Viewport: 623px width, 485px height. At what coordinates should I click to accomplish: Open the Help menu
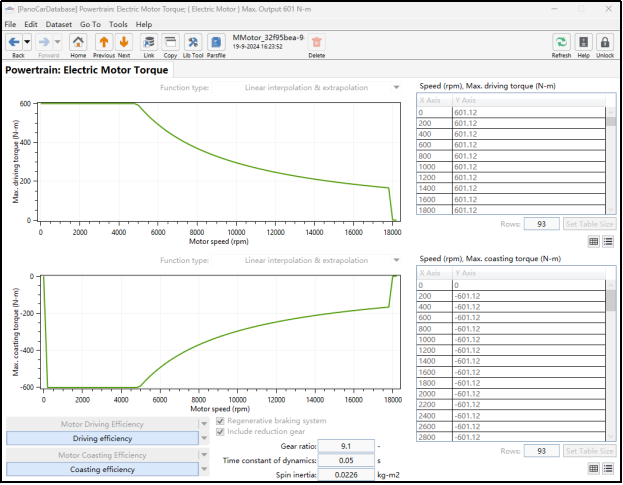tap(144, 25)
